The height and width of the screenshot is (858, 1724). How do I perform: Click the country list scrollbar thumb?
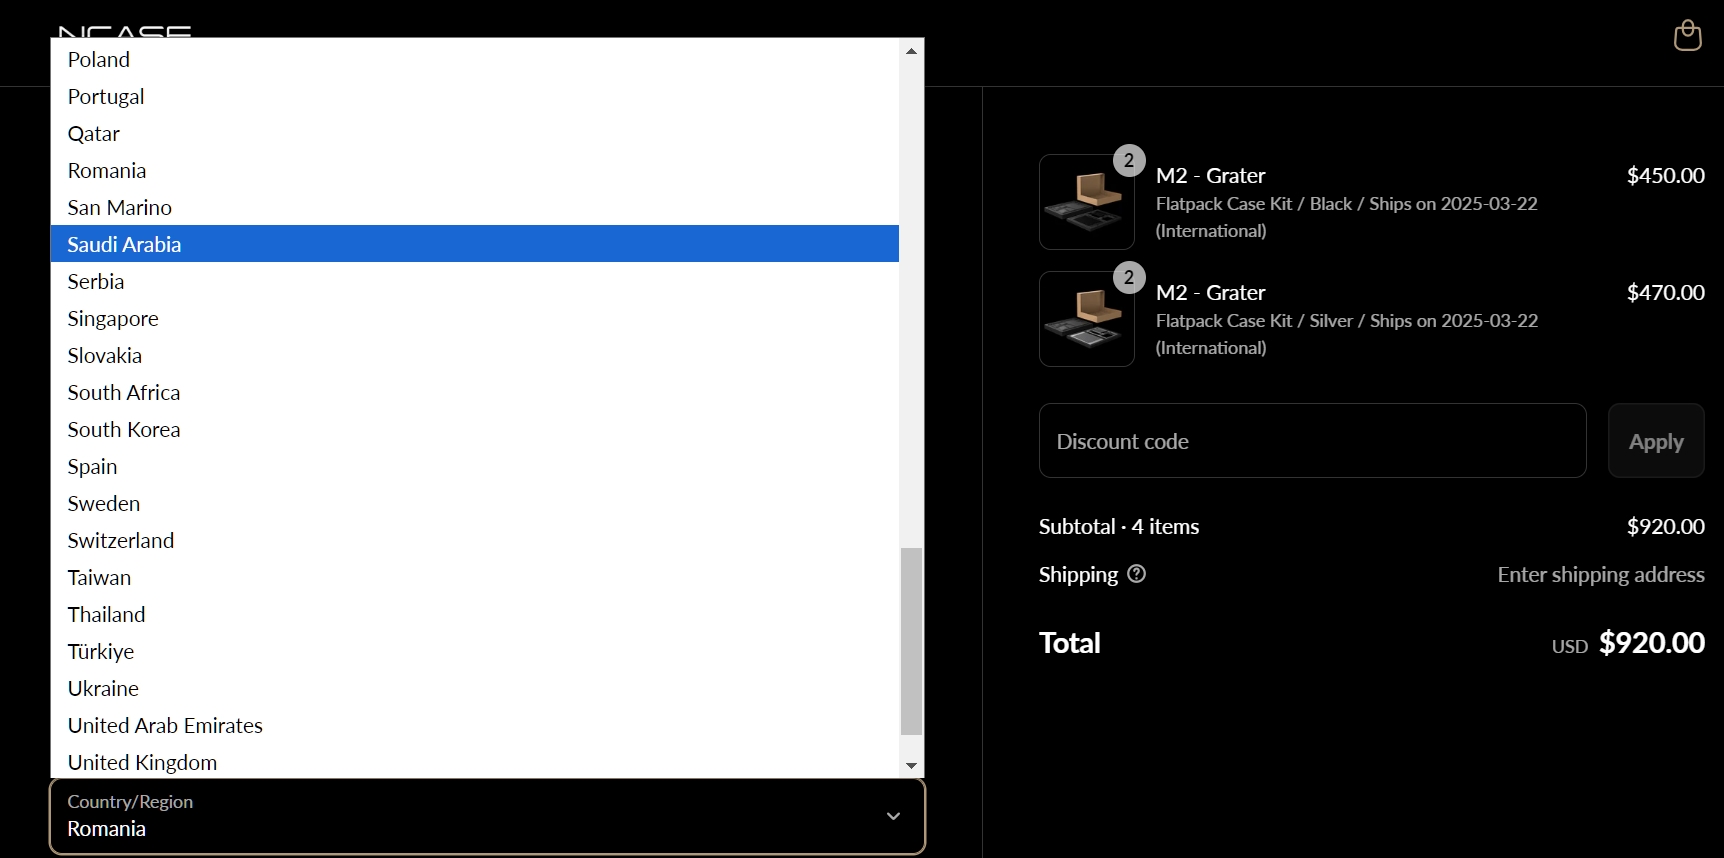tap(911, 641)
